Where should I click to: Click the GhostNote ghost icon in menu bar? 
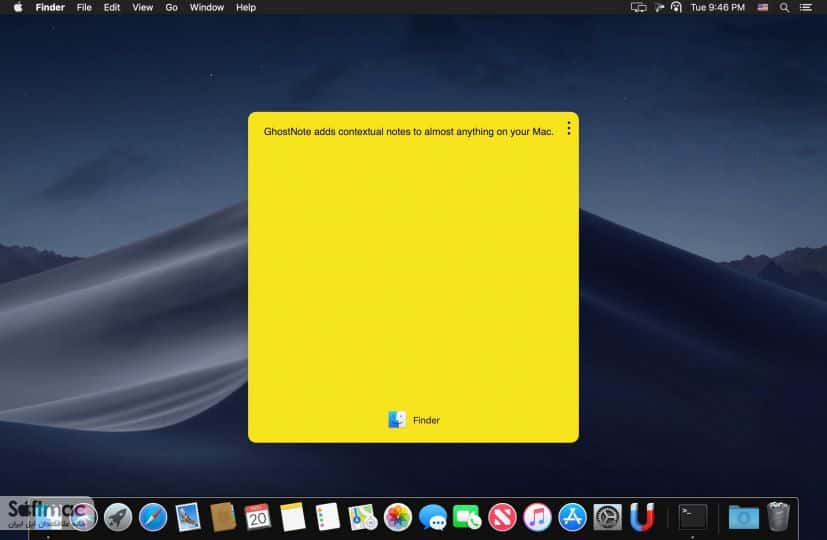pyautogui.click(x=676, y=7)
